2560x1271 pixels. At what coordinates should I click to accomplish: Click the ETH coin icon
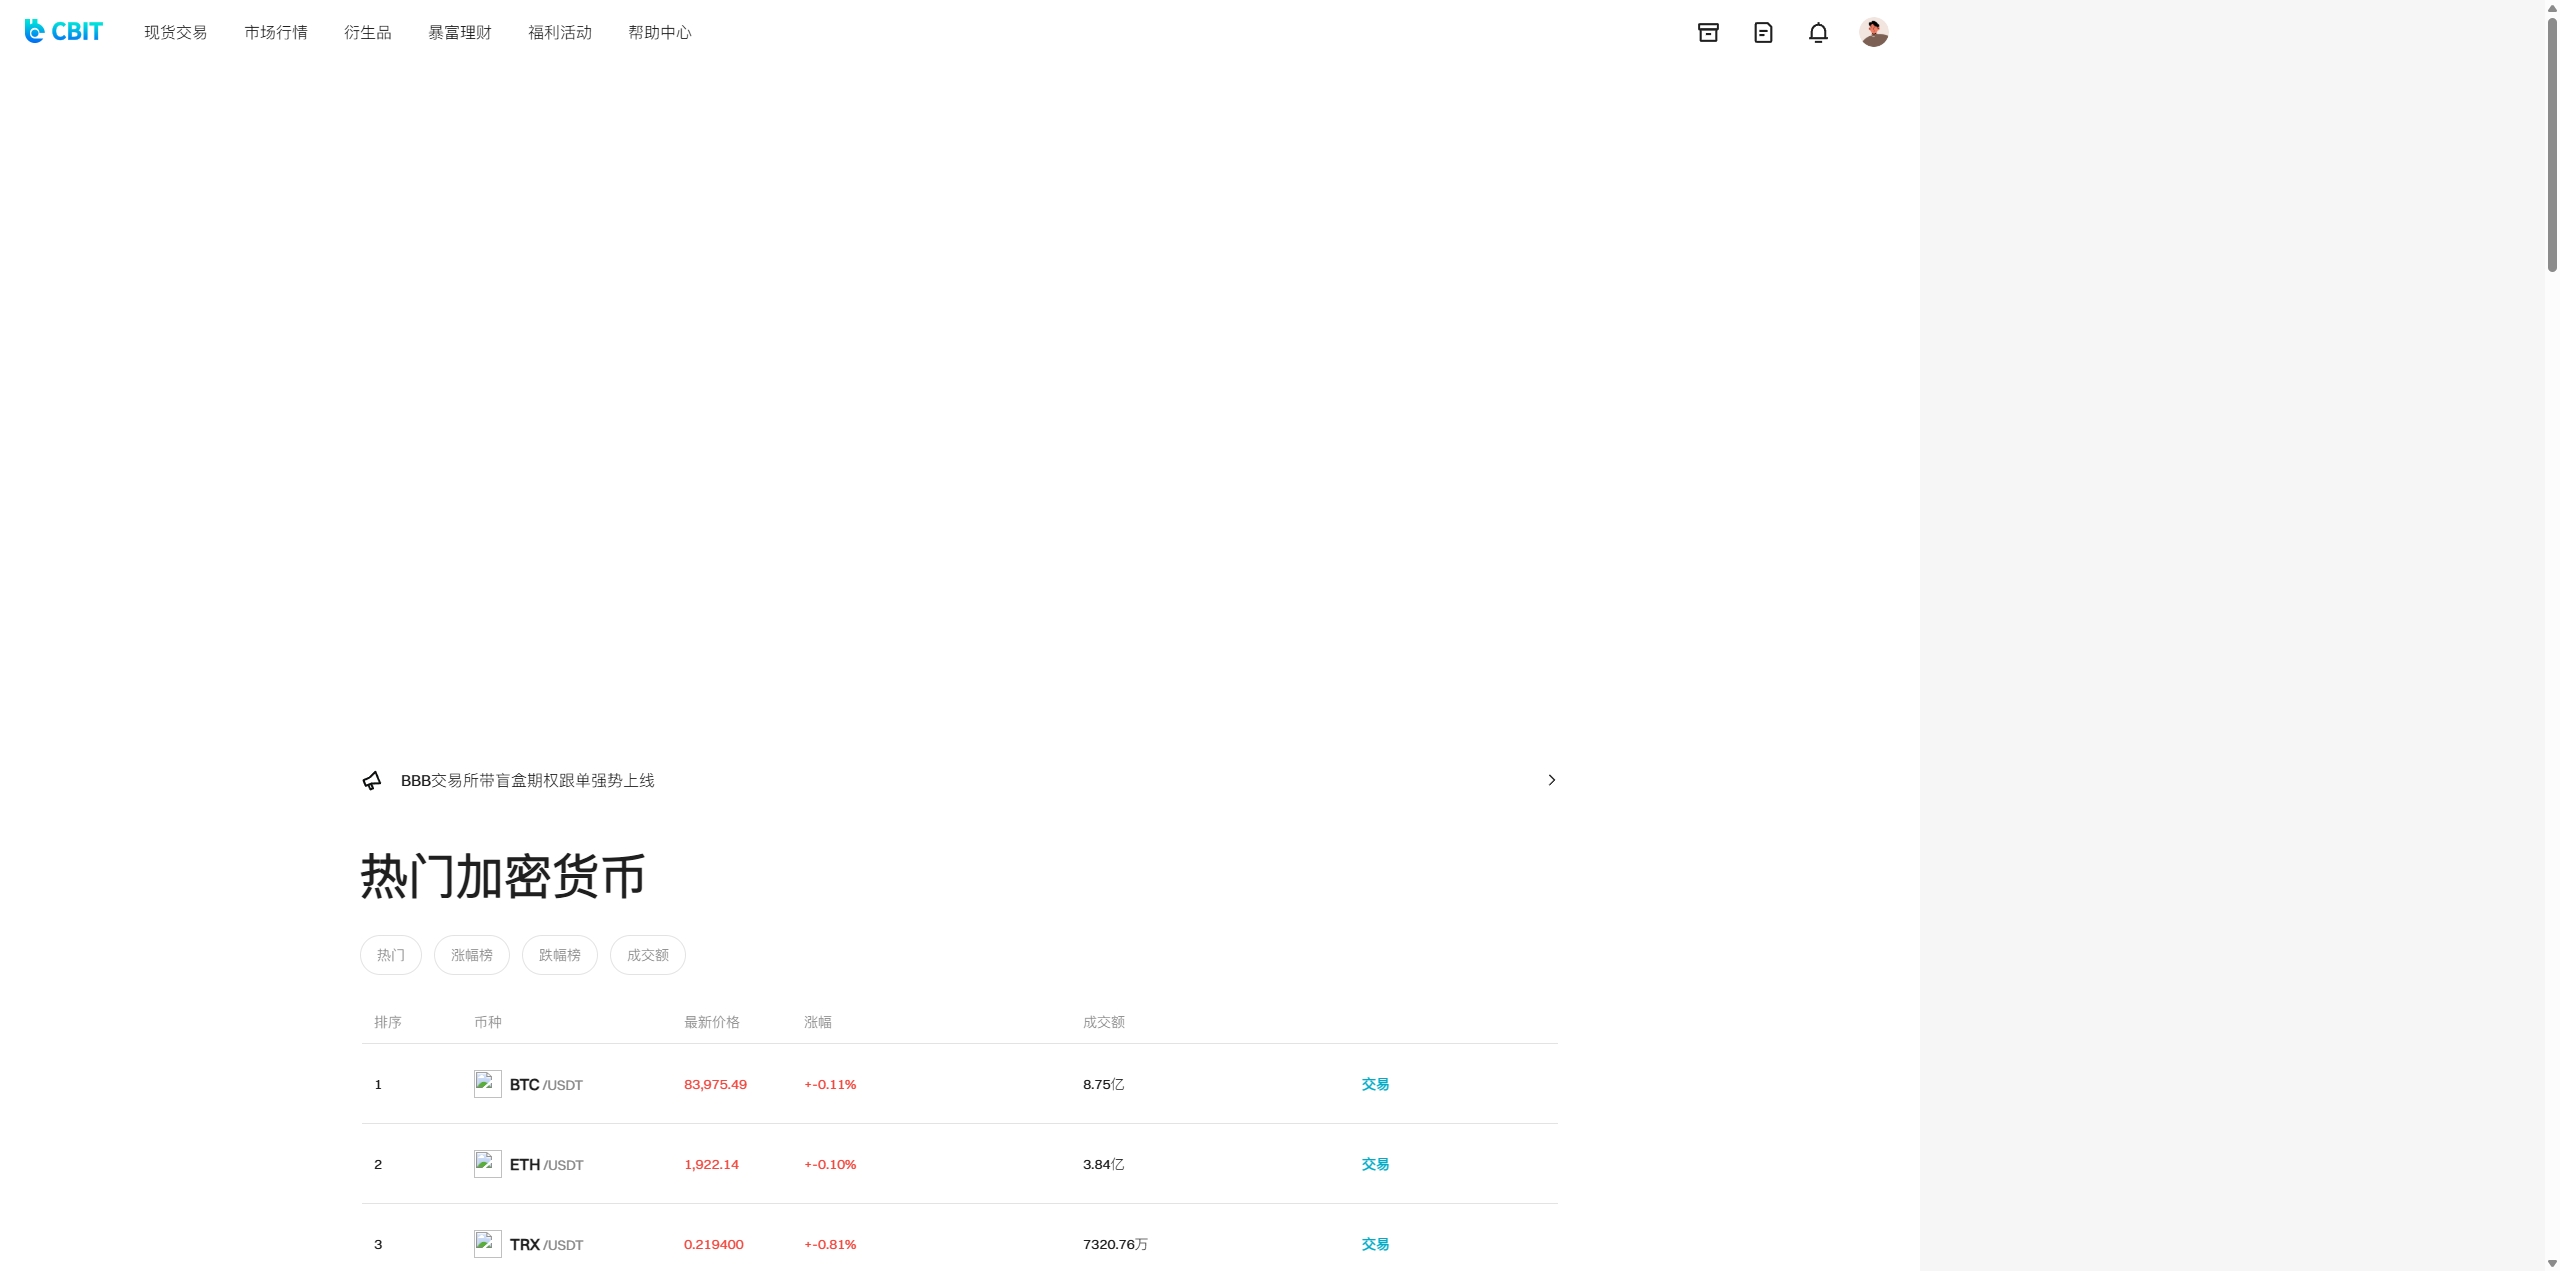click(487, 1164)
